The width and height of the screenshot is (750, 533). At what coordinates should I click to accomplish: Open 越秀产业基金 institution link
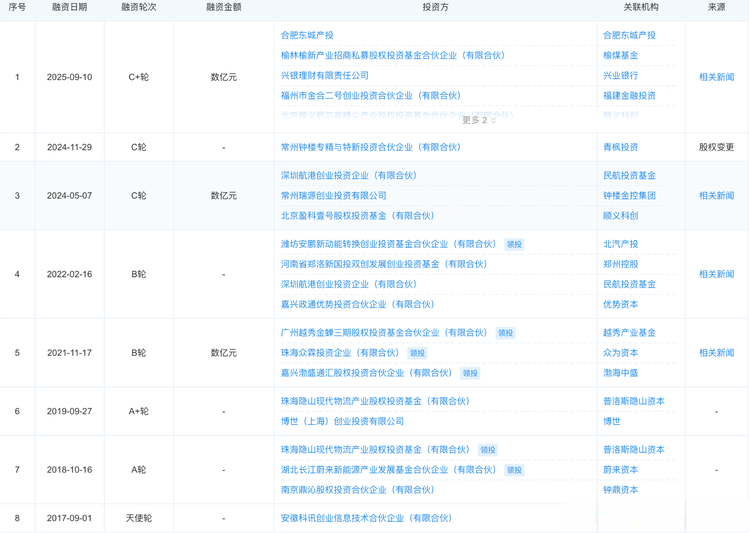[630, 333]
